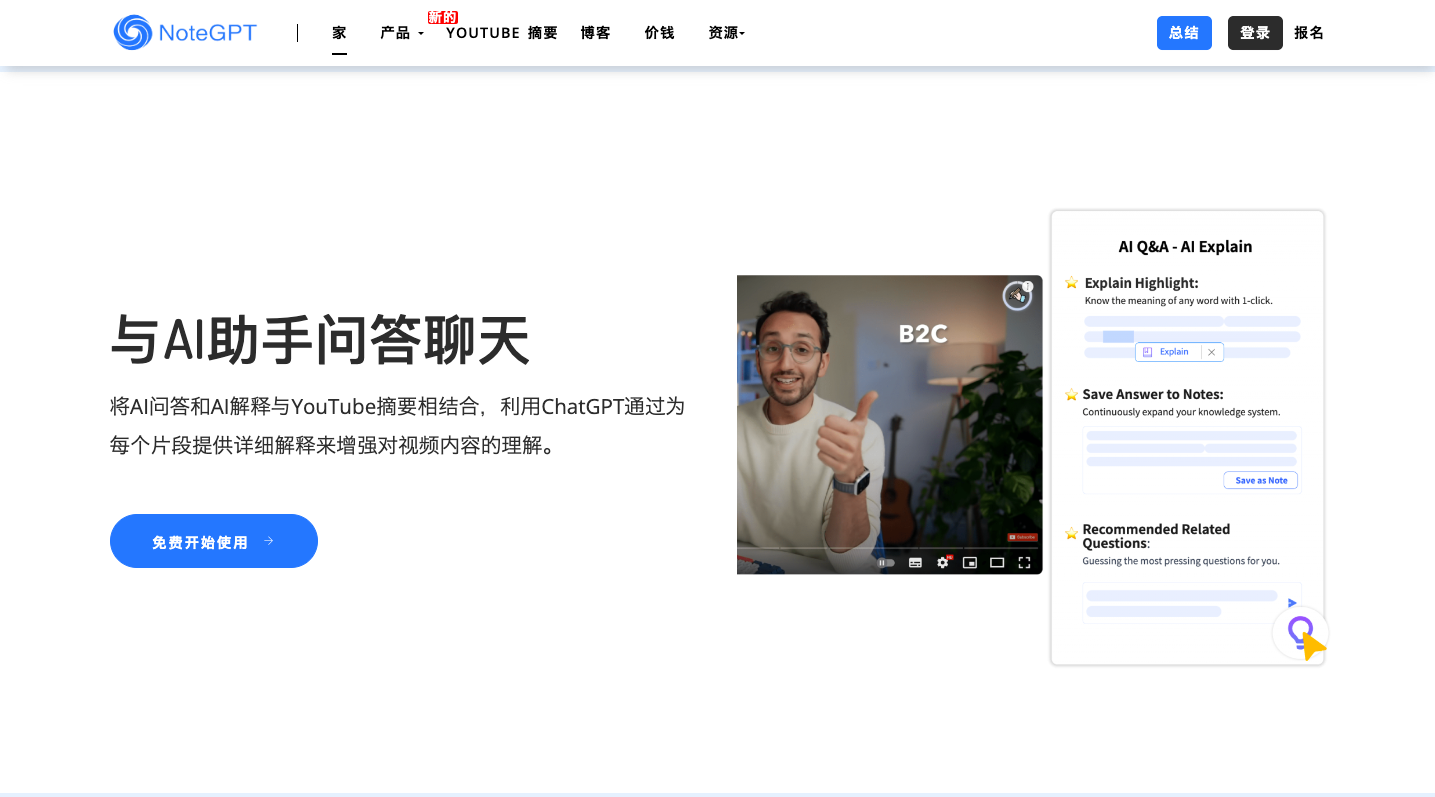Open the 价钱 pricing page
Image resolution: width=1435 pixels, height=797 pixels.
[x=659, y=33]
